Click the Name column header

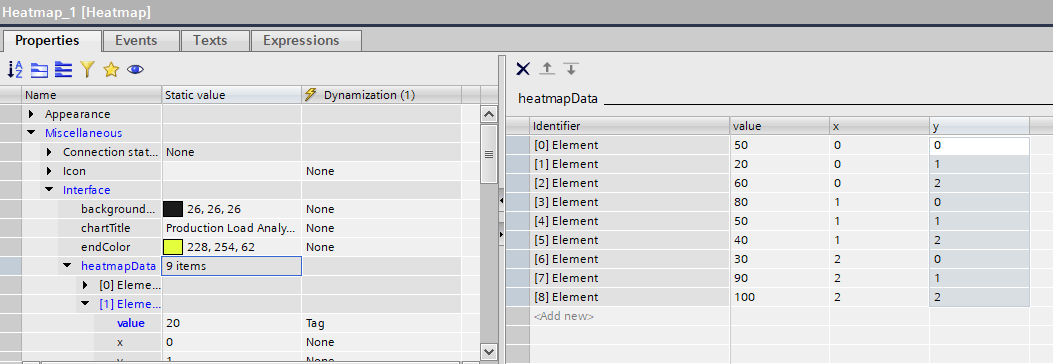pyautogui.click(x=91, y=95)
